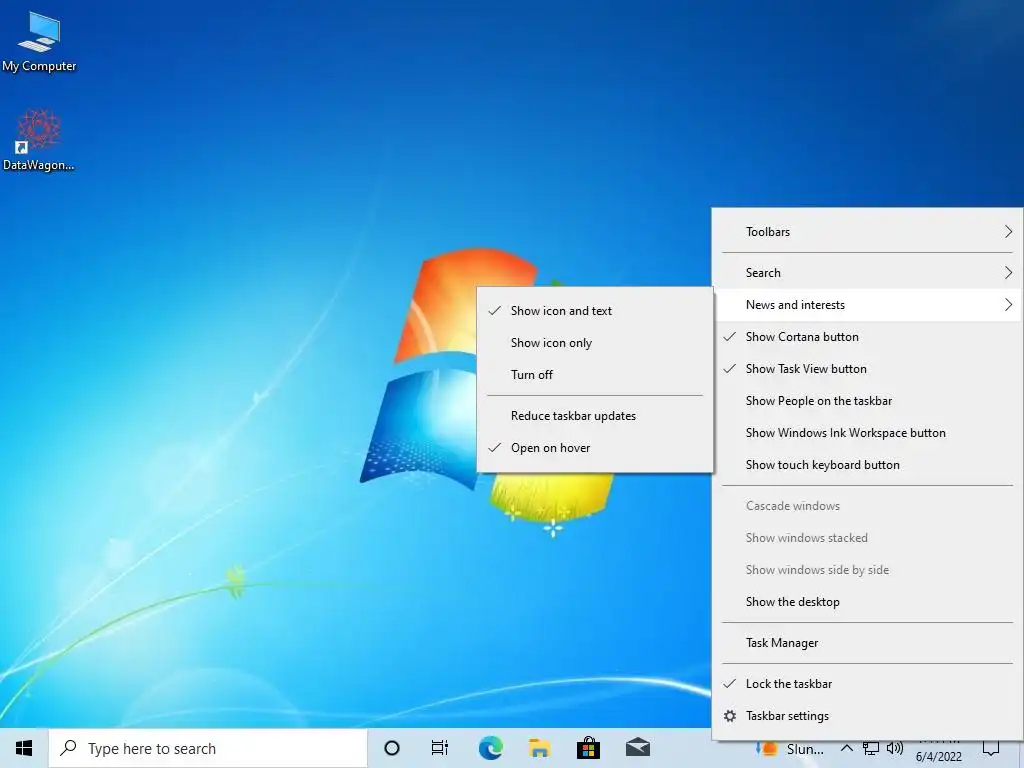Open the My Computer desktop icon
The image size is (1024, 768).
(x=39, y=42)
